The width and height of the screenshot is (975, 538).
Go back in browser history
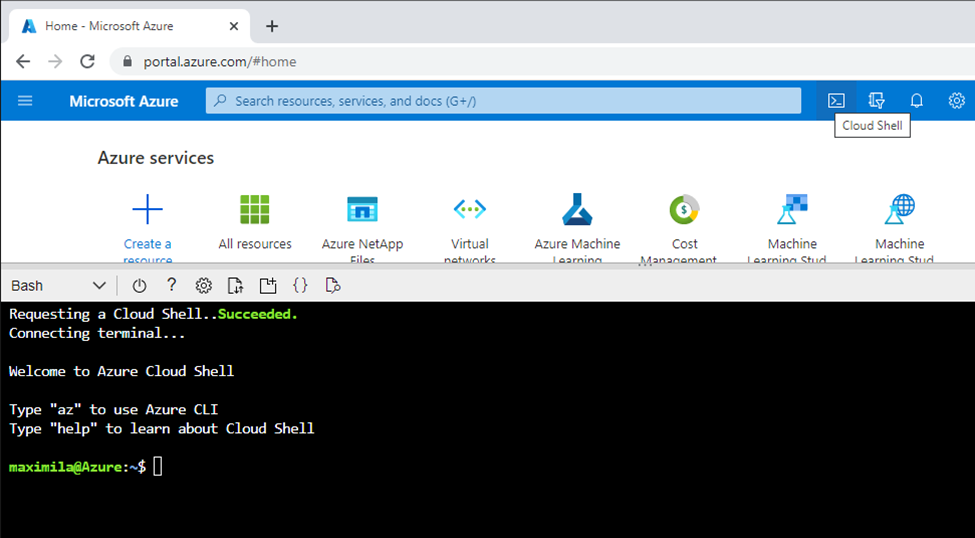[x=23, y=61]
